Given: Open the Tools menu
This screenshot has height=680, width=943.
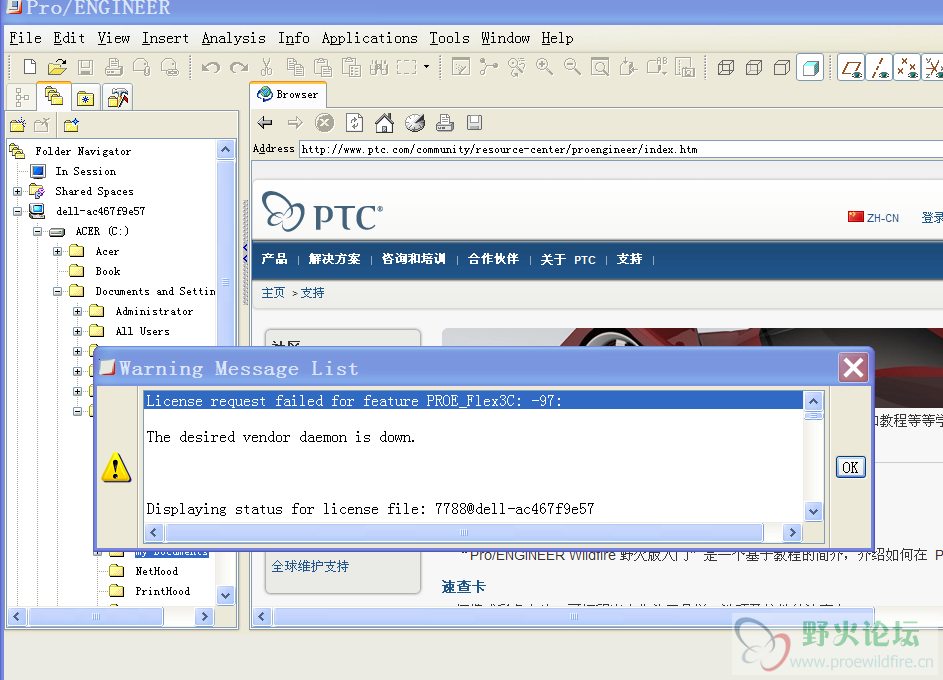Looking at the screenshot, I should point(449,38).
